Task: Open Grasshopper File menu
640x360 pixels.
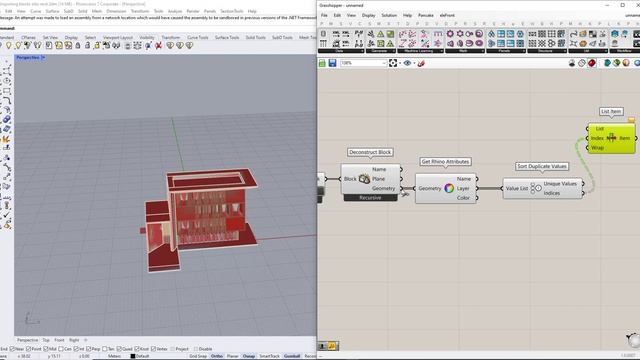Action: [x=324, y=15]
